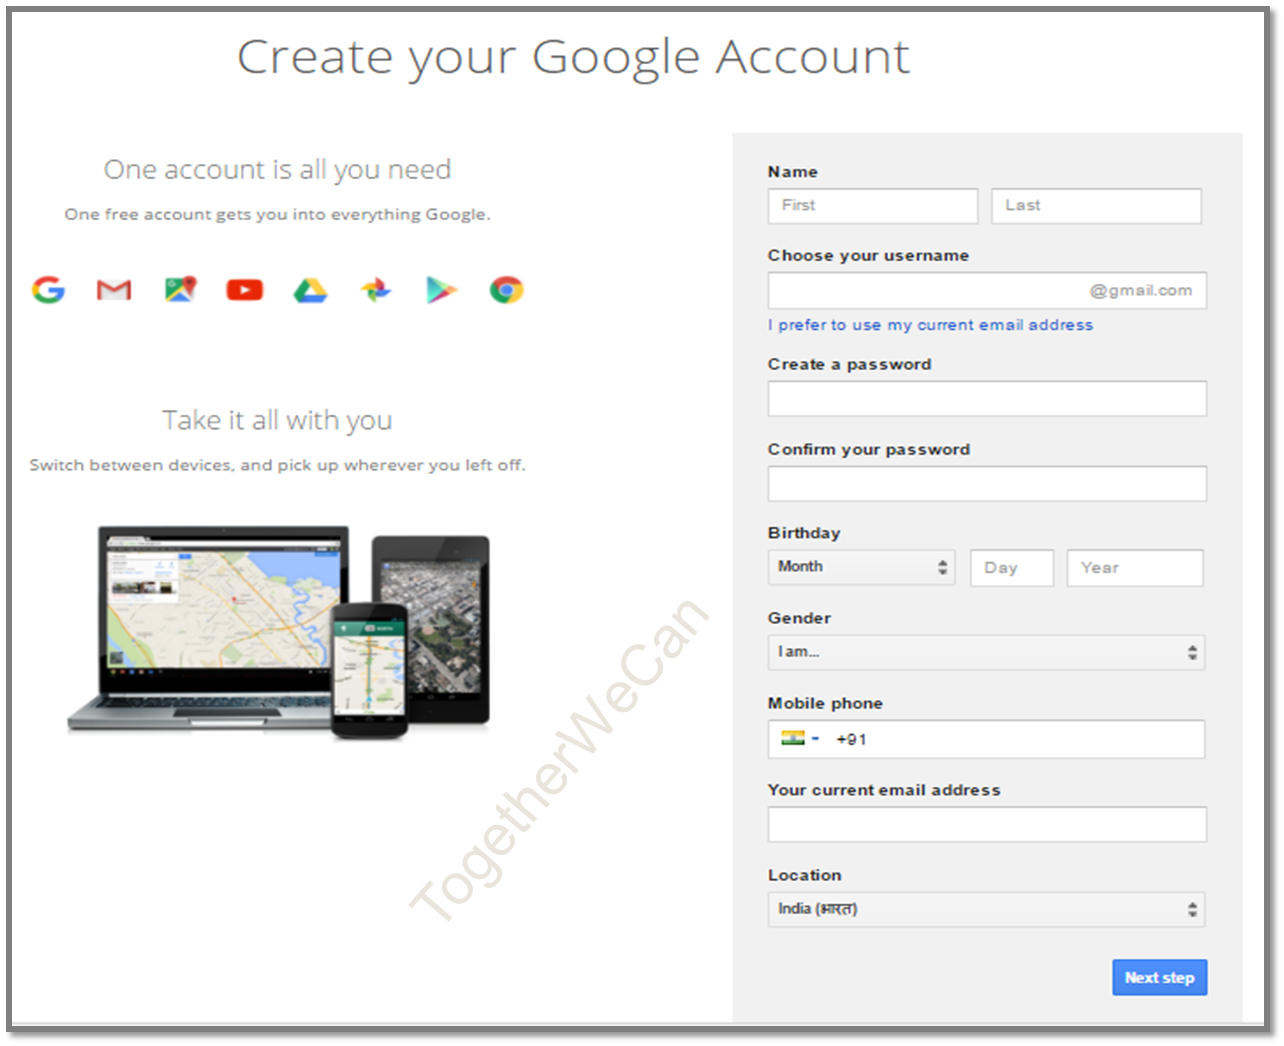Click 'Take it all with you' text
The width and height of the screenshot is (1284, 1046).
pyautogui.click(x=277, y=420)
